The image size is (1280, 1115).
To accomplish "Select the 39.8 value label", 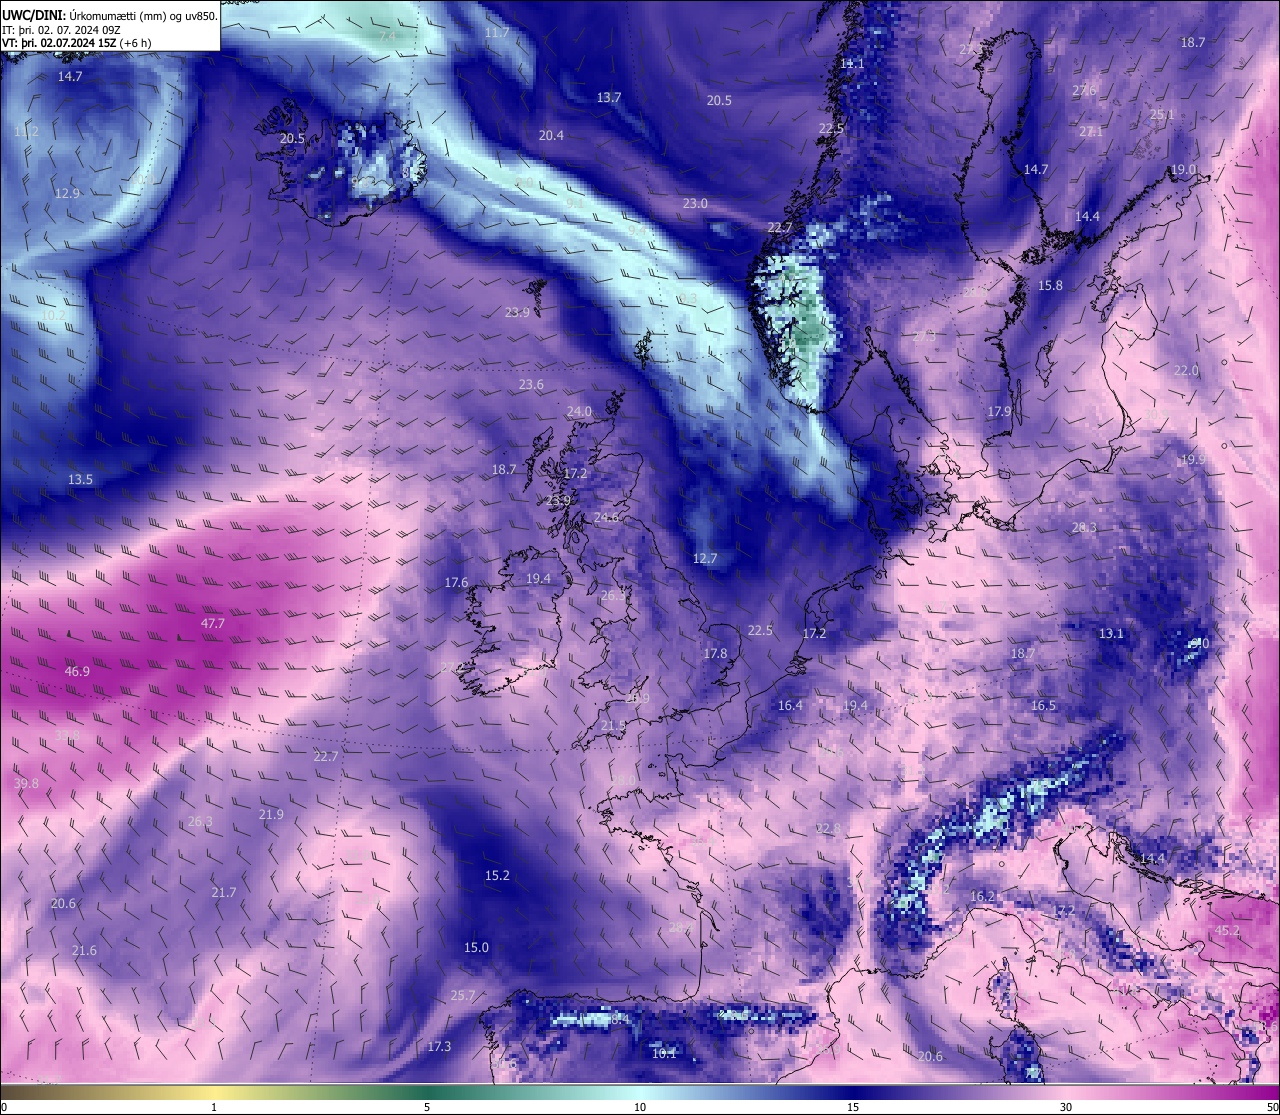I will [x=27, y=783].
